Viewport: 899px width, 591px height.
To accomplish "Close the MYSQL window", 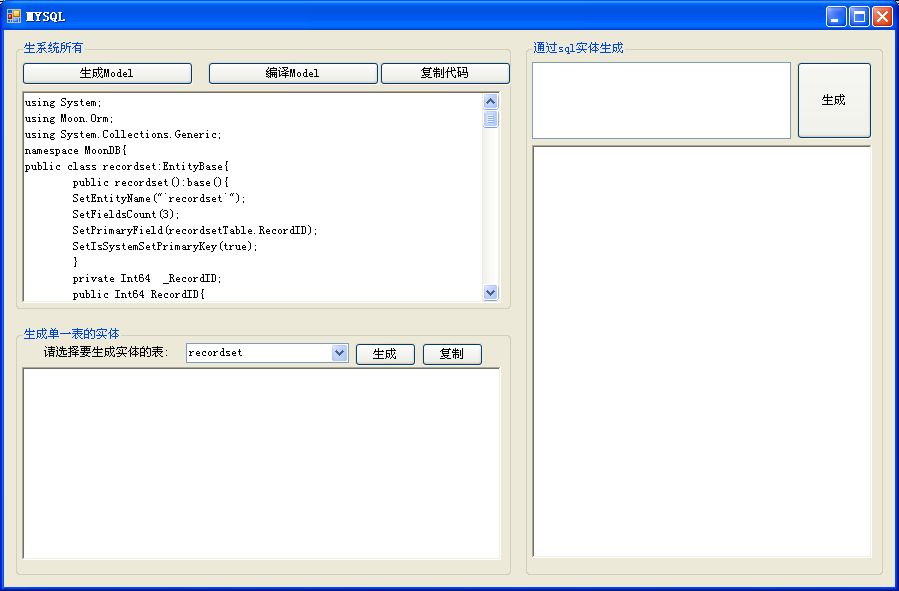I will (x=882, y=17).
